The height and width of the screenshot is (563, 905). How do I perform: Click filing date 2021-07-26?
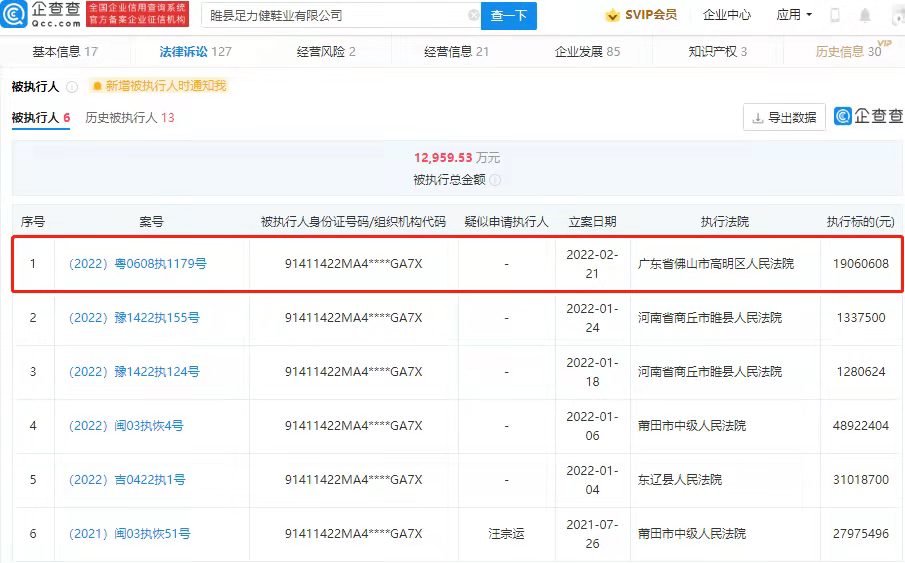(x=592, y=534)
